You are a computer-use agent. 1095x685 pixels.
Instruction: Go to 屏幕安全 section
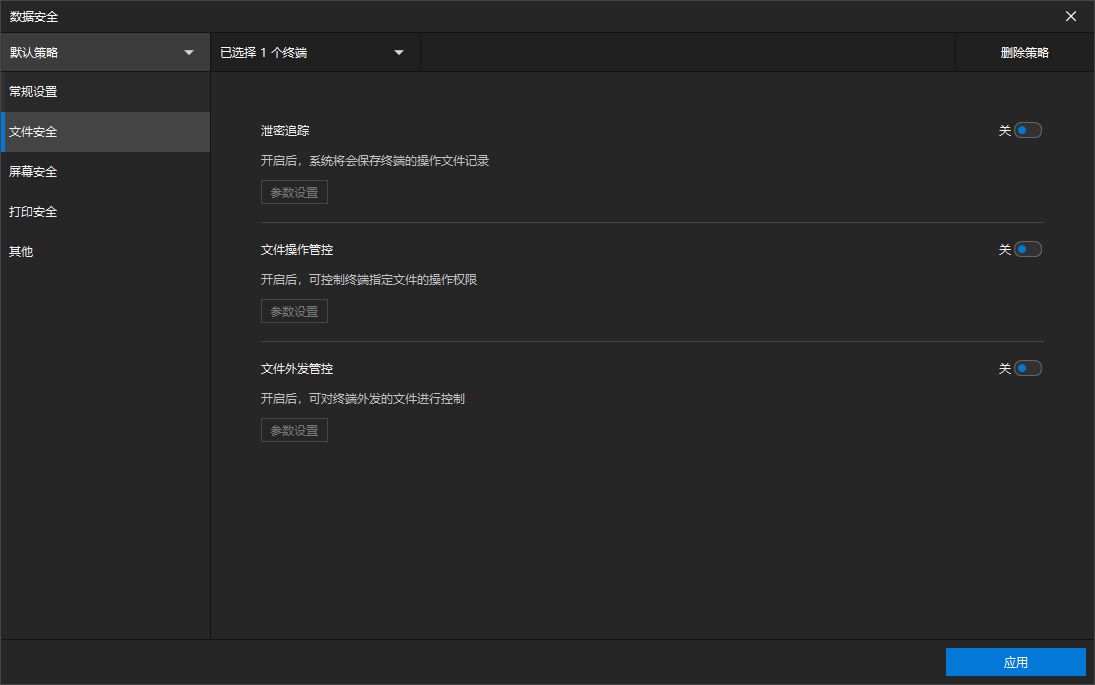(x=105, y=172)
